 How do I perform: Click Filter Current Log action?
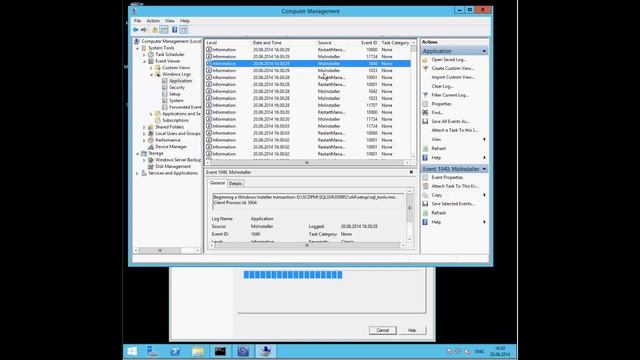[450, 95]
